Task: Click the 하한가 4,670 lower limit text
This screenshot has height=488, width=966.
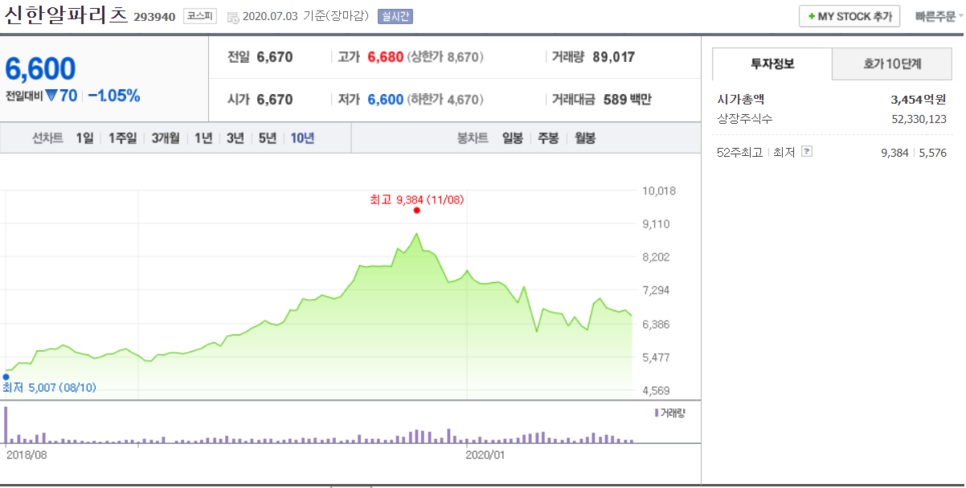Action: tap(445, 99)
